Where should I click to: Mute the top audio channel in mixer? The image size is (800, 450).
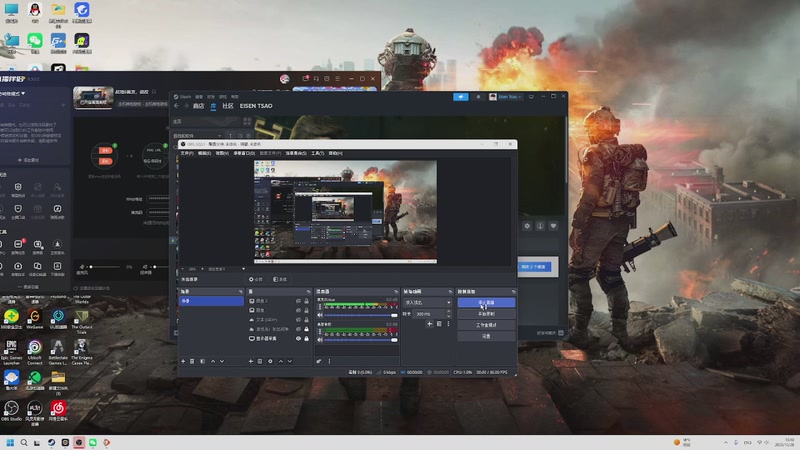(320, 315)
